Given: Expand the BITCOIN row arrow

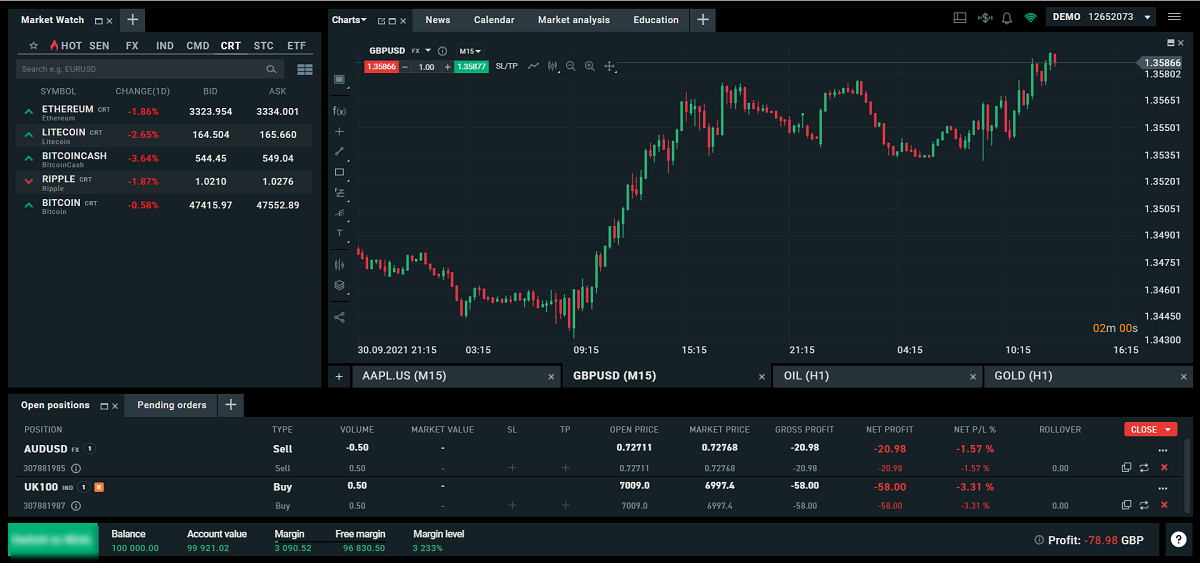Looking at the screenshot, I should 29,206.
